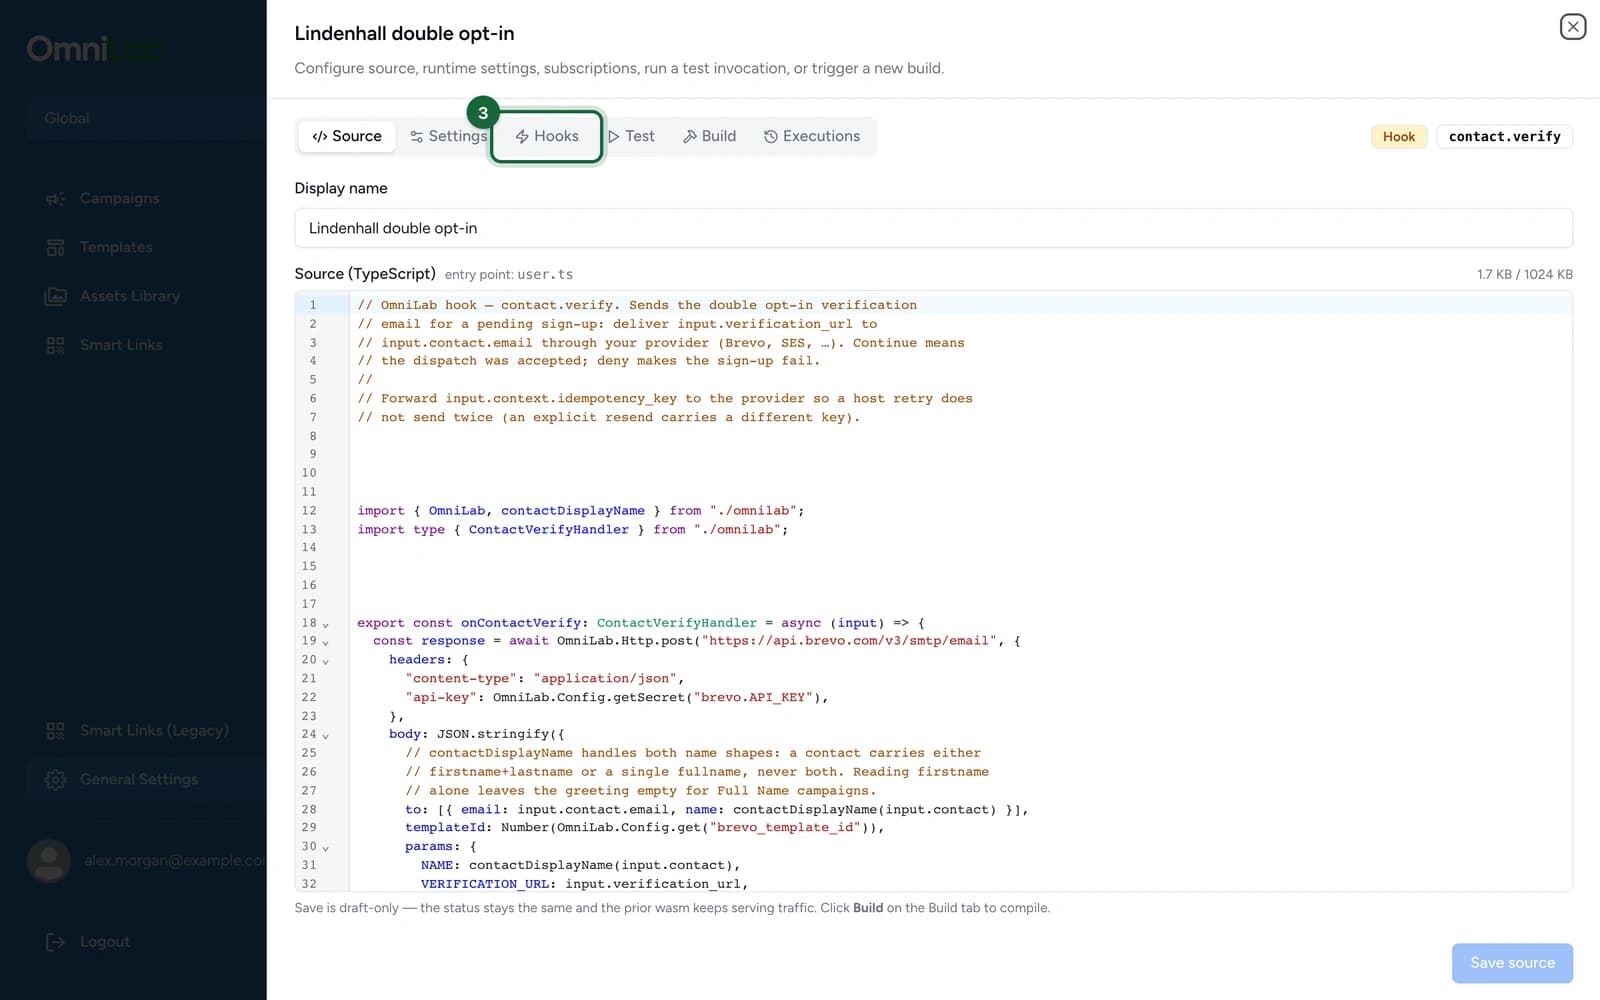Click line number 12 in the gutter
This screenshot has height=1000, width=1600.
[x=309, y=511]
